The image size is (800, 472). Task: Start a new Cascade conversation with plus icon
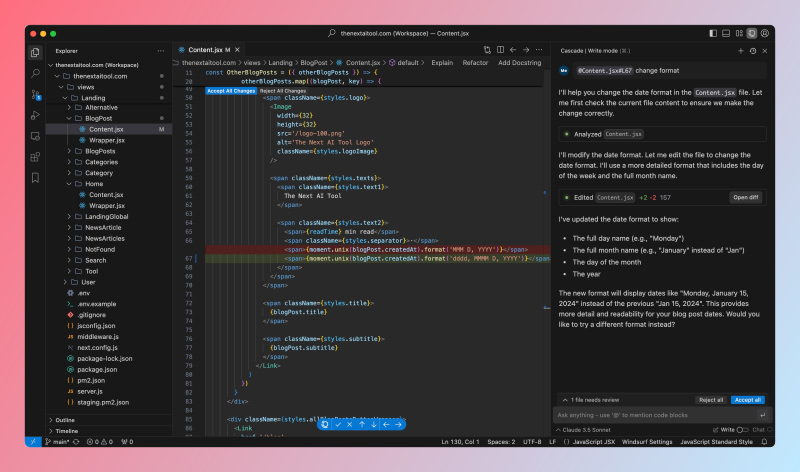tap(741, 50)
